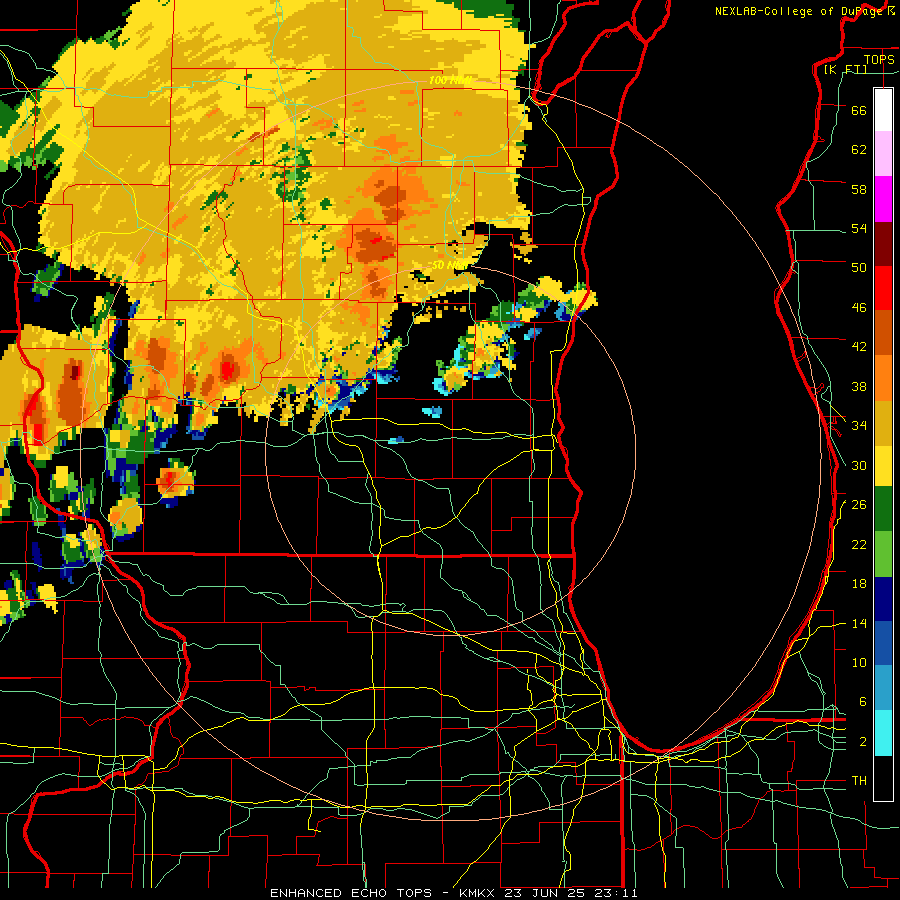Click the navy blue legend swatch
The width and height of the screenshot is (900, 900).
tap(883, 599)
